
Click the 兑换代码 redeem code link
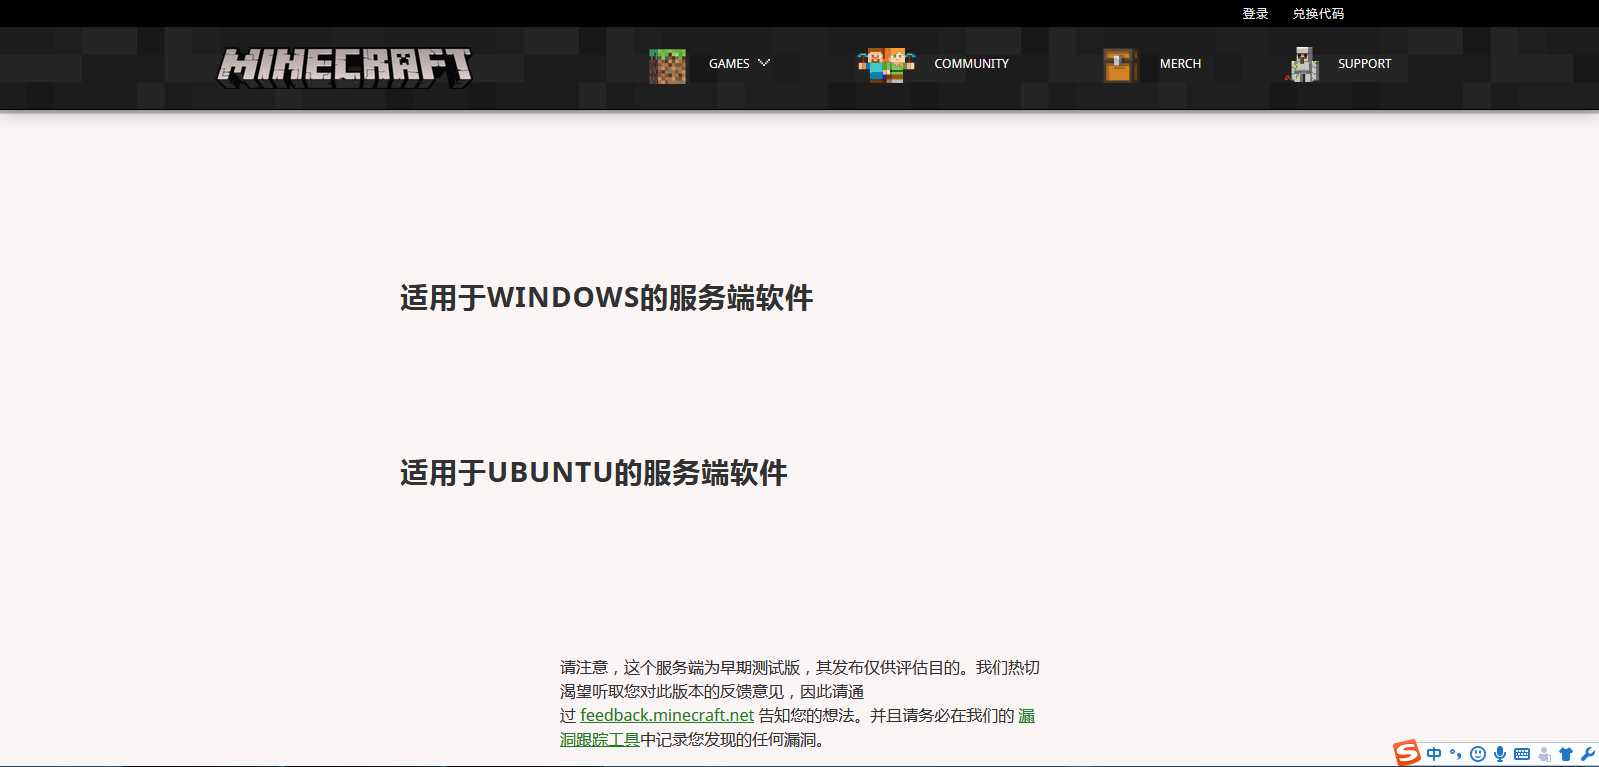pyautogui.click(x=1318, y=14)
